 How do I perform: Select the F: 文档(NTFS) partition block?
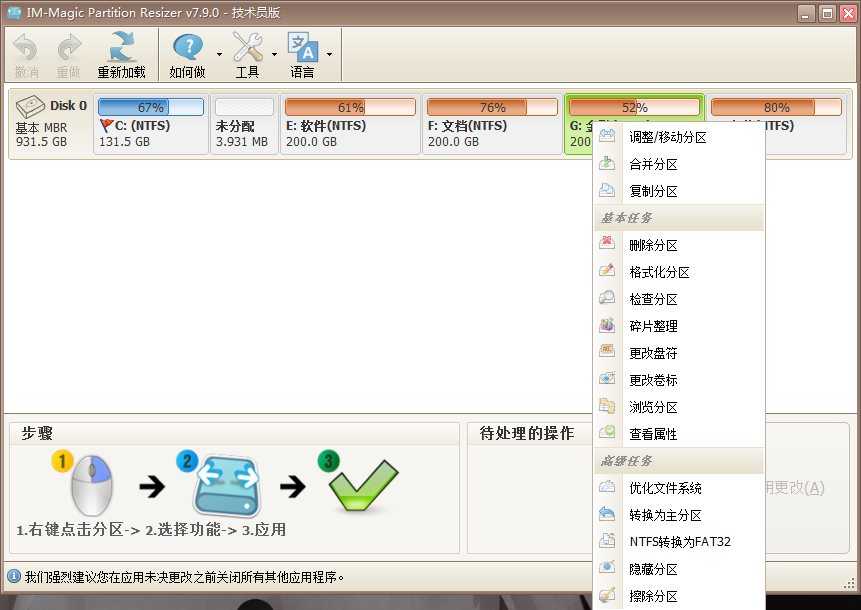[x=492, y=122]
